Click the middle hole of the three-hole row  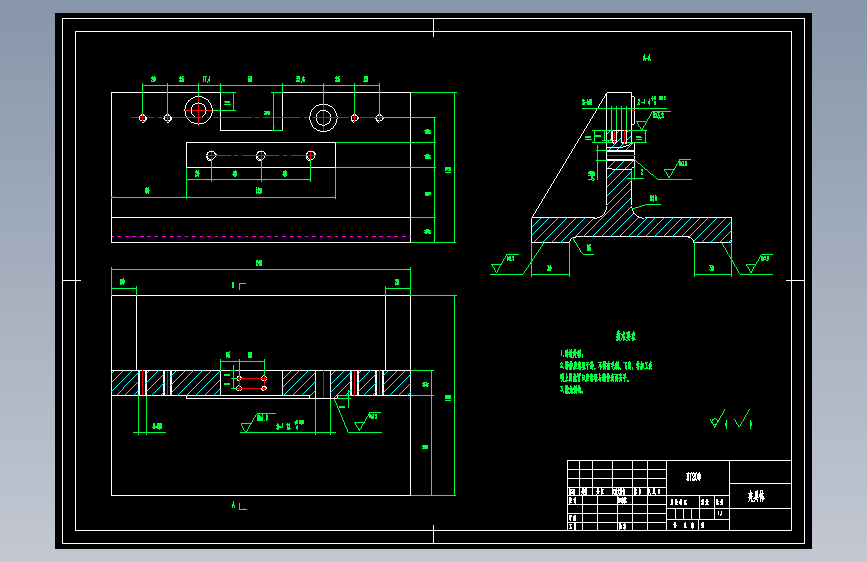click(x=261, y=156)
